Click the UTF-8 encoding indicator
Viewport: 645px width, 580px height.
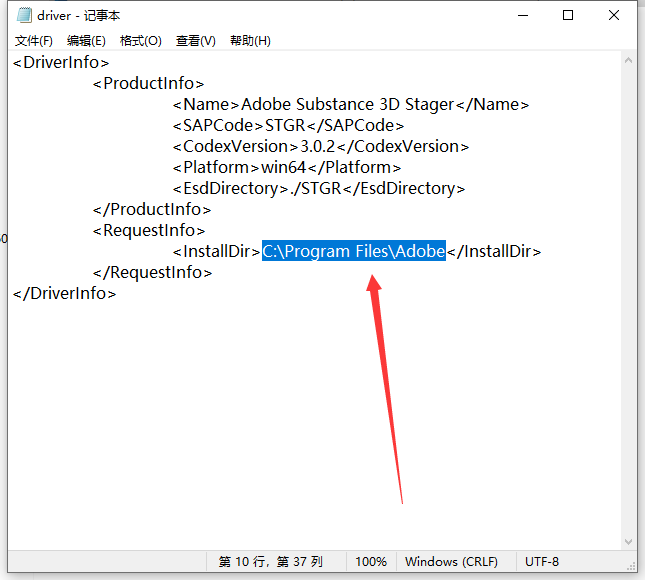coord(540,562)
